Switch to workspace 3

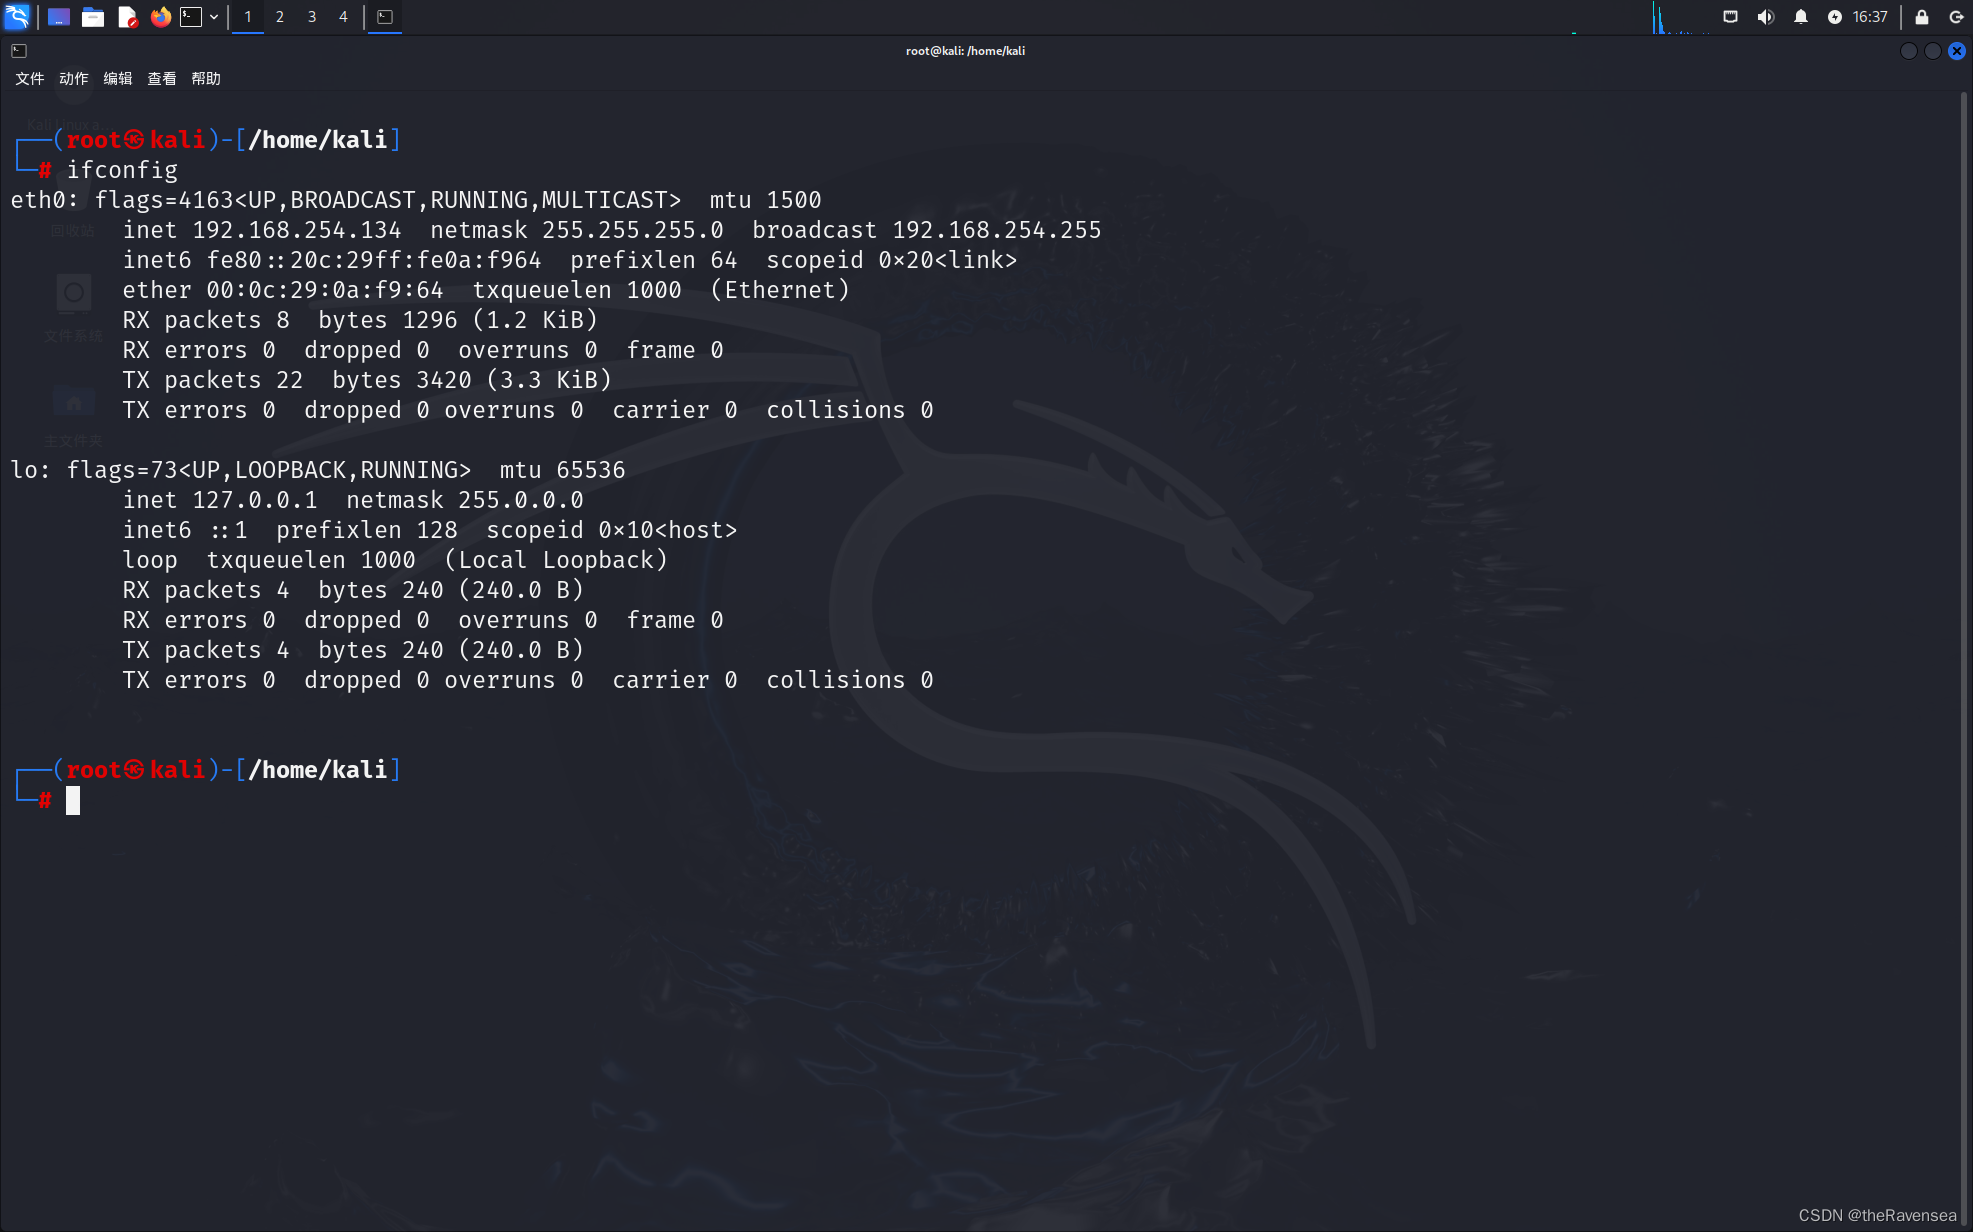312,17
